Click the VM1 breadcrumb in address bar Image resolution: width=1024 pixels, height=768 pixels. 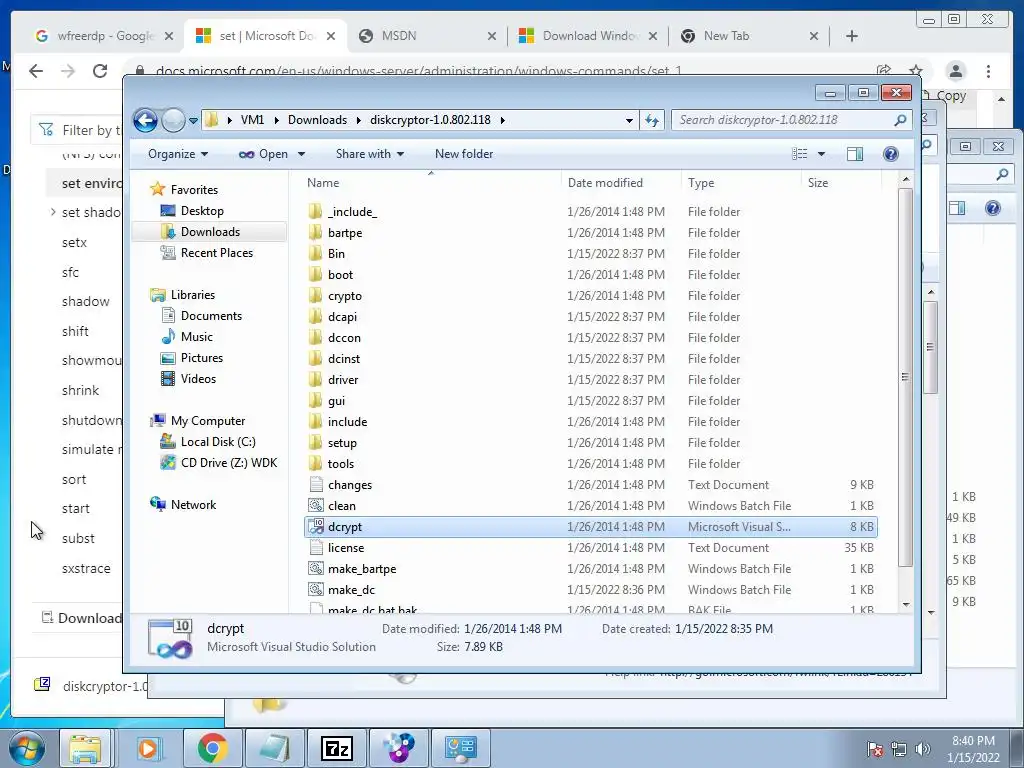click(x=252, y=120)
